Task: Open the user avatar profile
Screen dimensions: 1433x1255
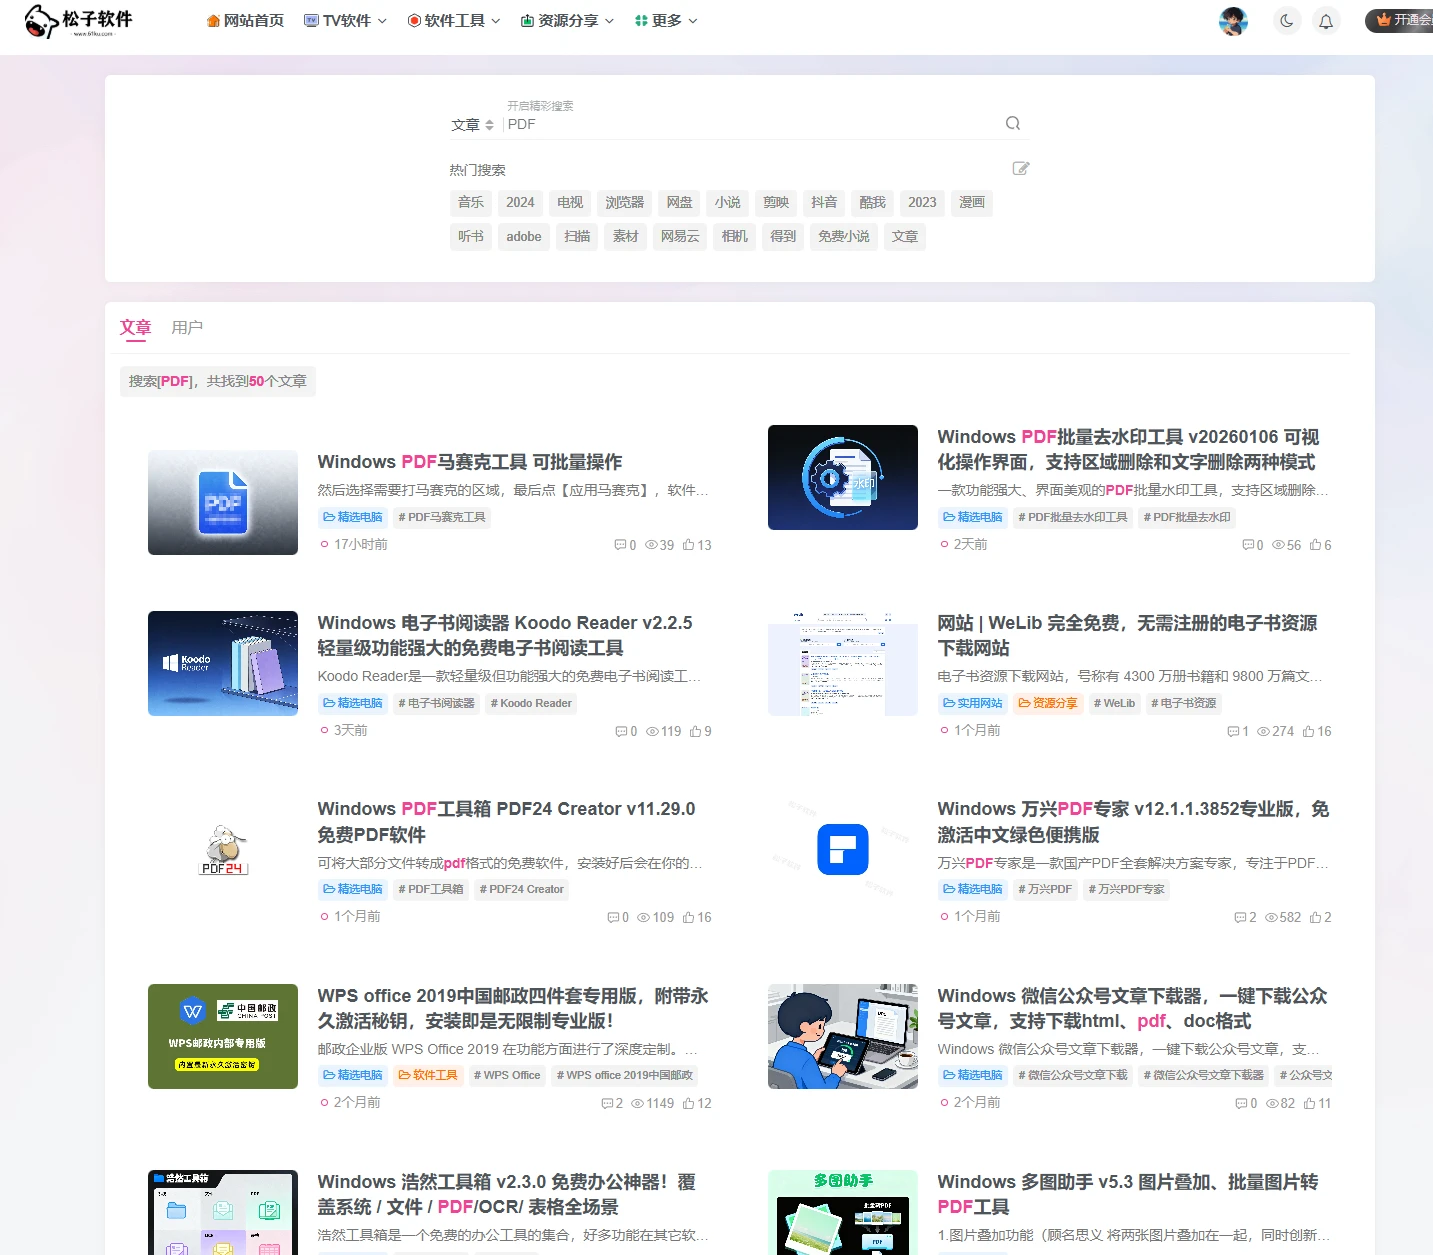Action: pyautogui.click(x=1233, y=21)
